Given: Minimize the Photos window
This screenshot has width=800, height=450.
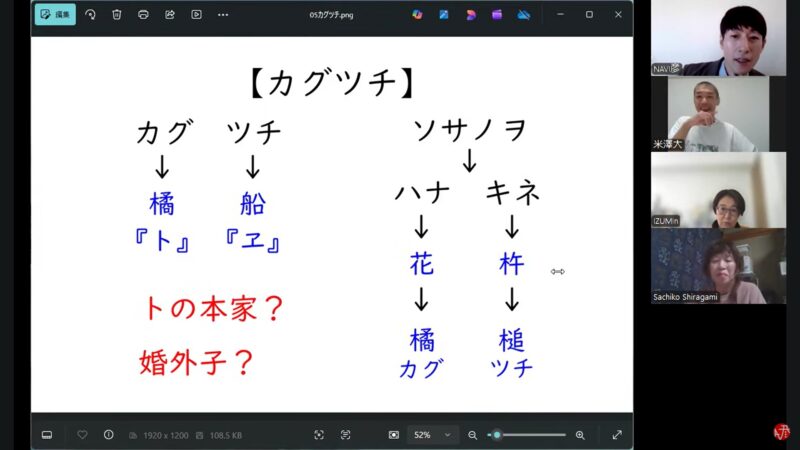Looking at the screenshot, I should pos(560,14).
